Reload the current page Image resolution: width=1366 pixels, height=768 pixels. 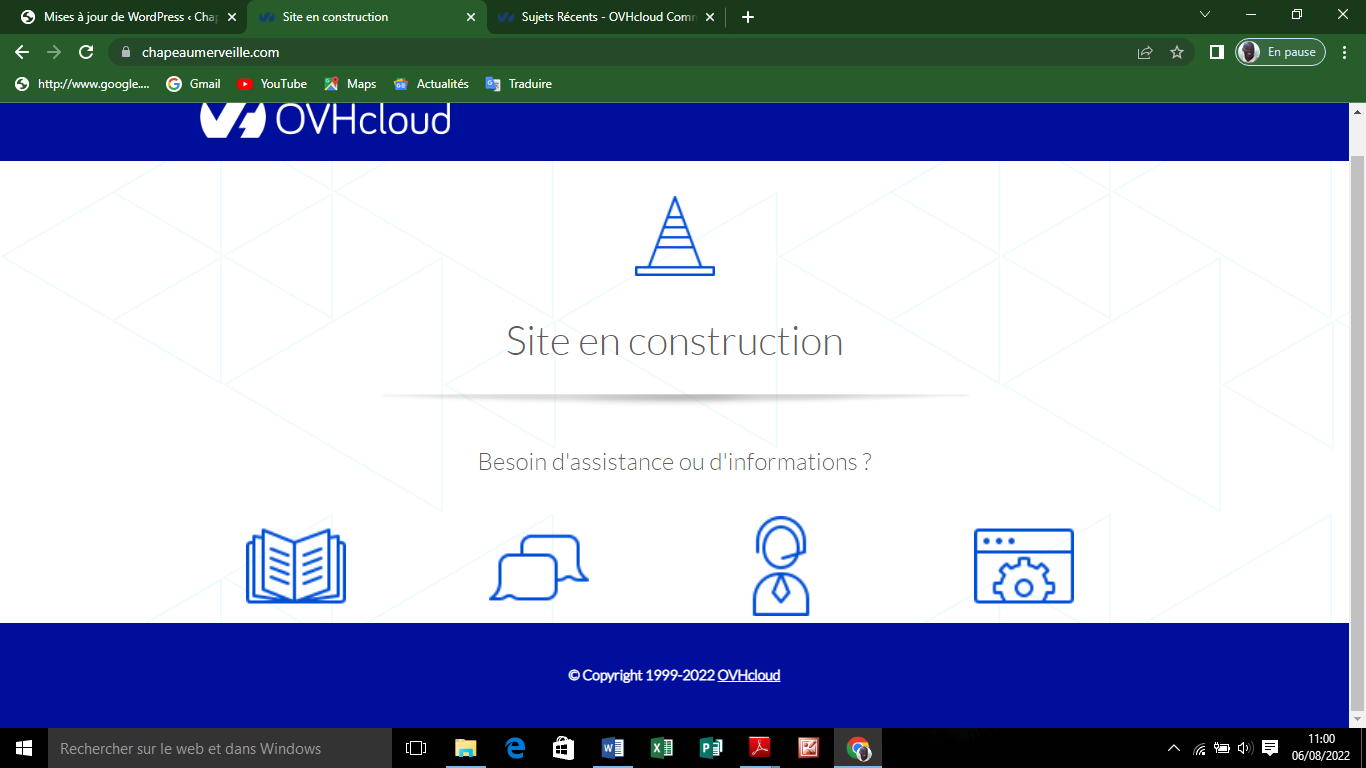click(x=86, y=52)
